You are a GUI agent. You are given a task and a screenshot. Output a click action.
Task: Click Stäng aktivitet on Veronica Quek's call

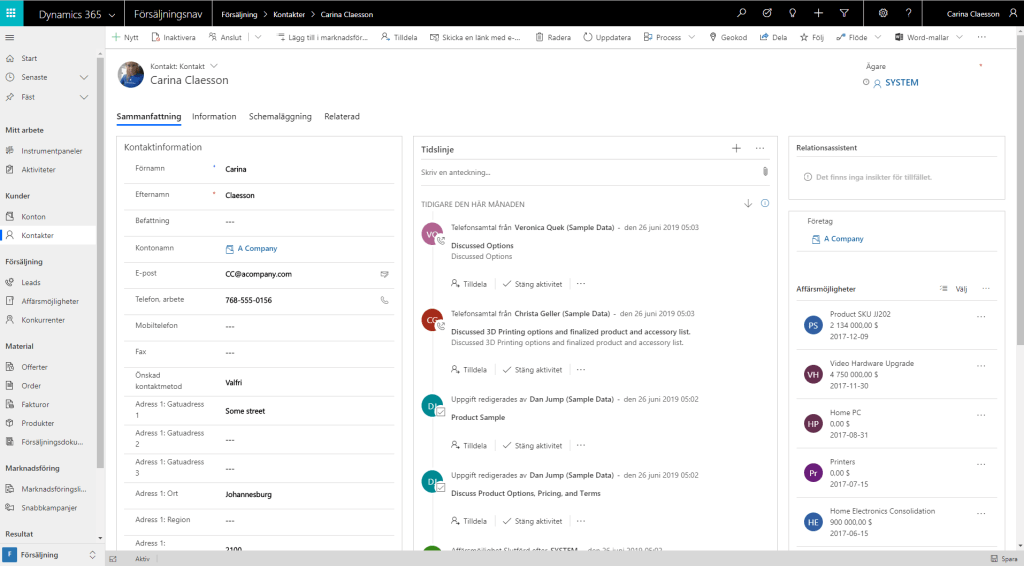point(532,284)
